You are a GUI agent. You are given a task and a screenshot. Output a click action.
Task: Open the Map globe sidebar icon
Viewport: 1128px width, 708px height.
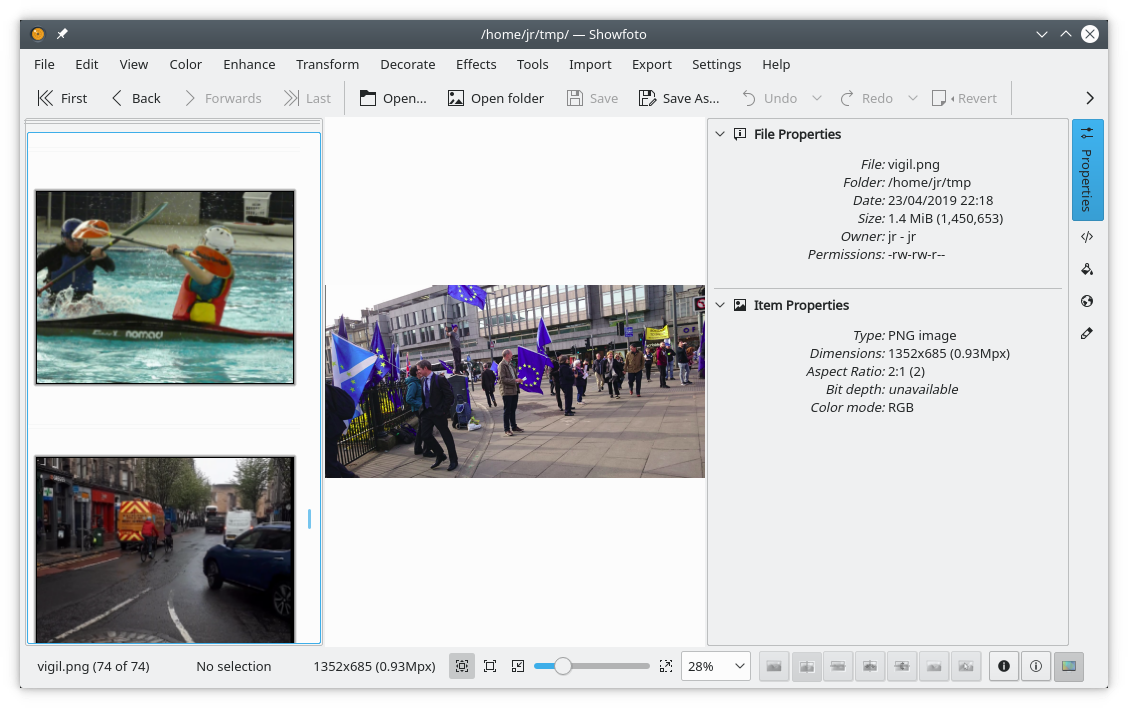(x=1087, y=301)
